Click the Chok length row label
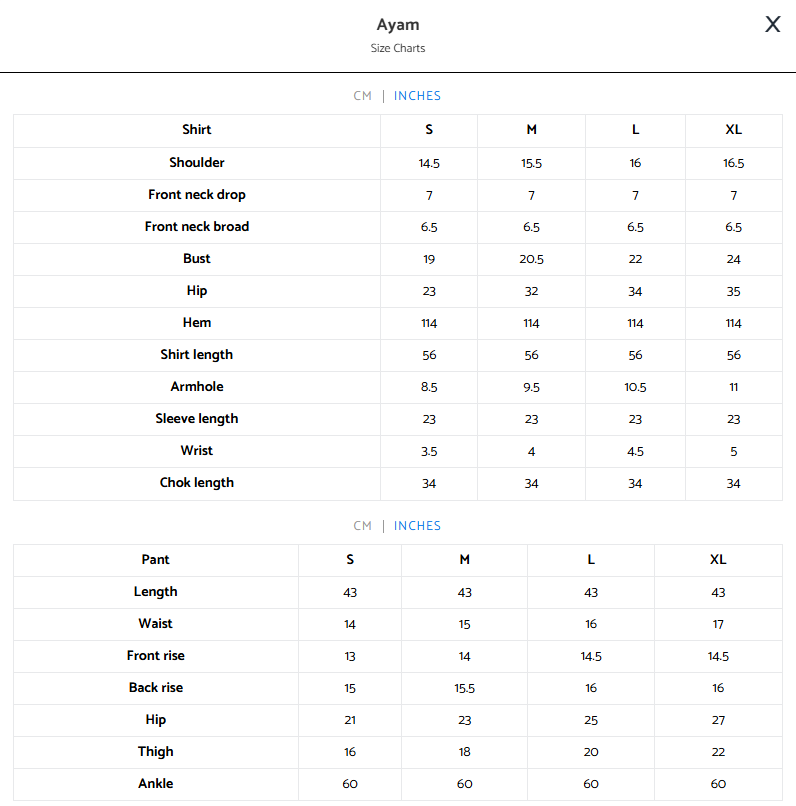Image resolution: width=796 pixels, height=806 pixels. (197, 483)
